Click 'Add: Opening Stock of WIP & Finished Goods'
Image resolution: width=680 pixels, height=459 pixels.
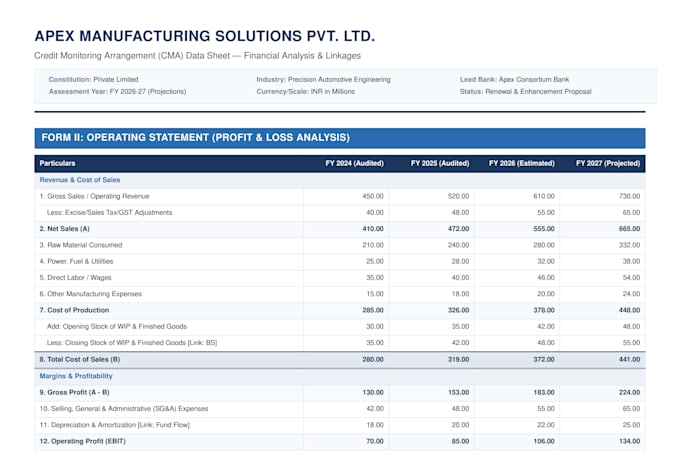click(117, 326)
